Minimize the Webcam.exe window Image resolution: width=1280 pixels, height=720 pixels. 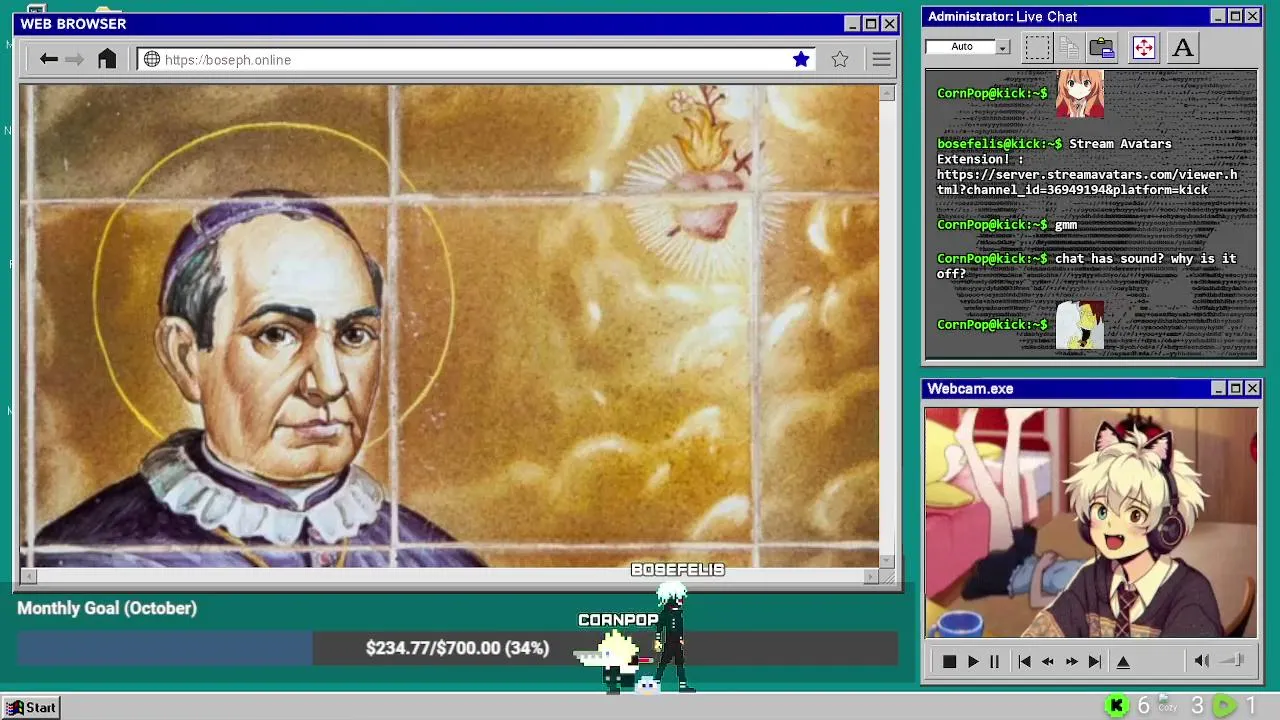[x=1217, y=388]
